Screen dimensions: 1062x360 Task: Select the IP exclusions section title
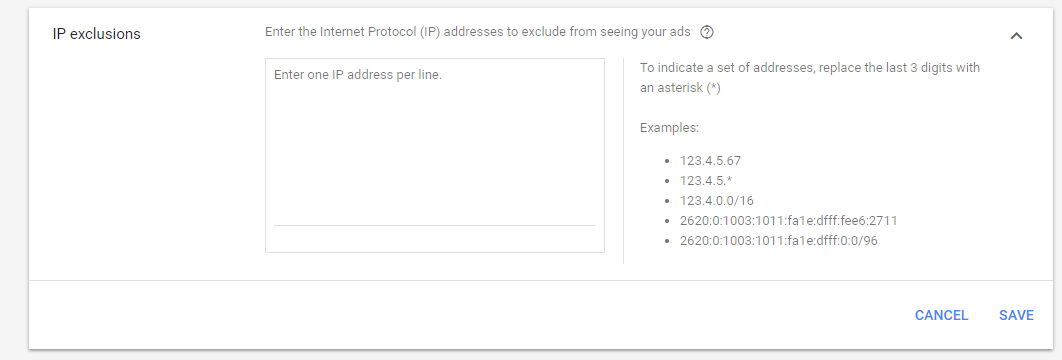tap(96, 34)
